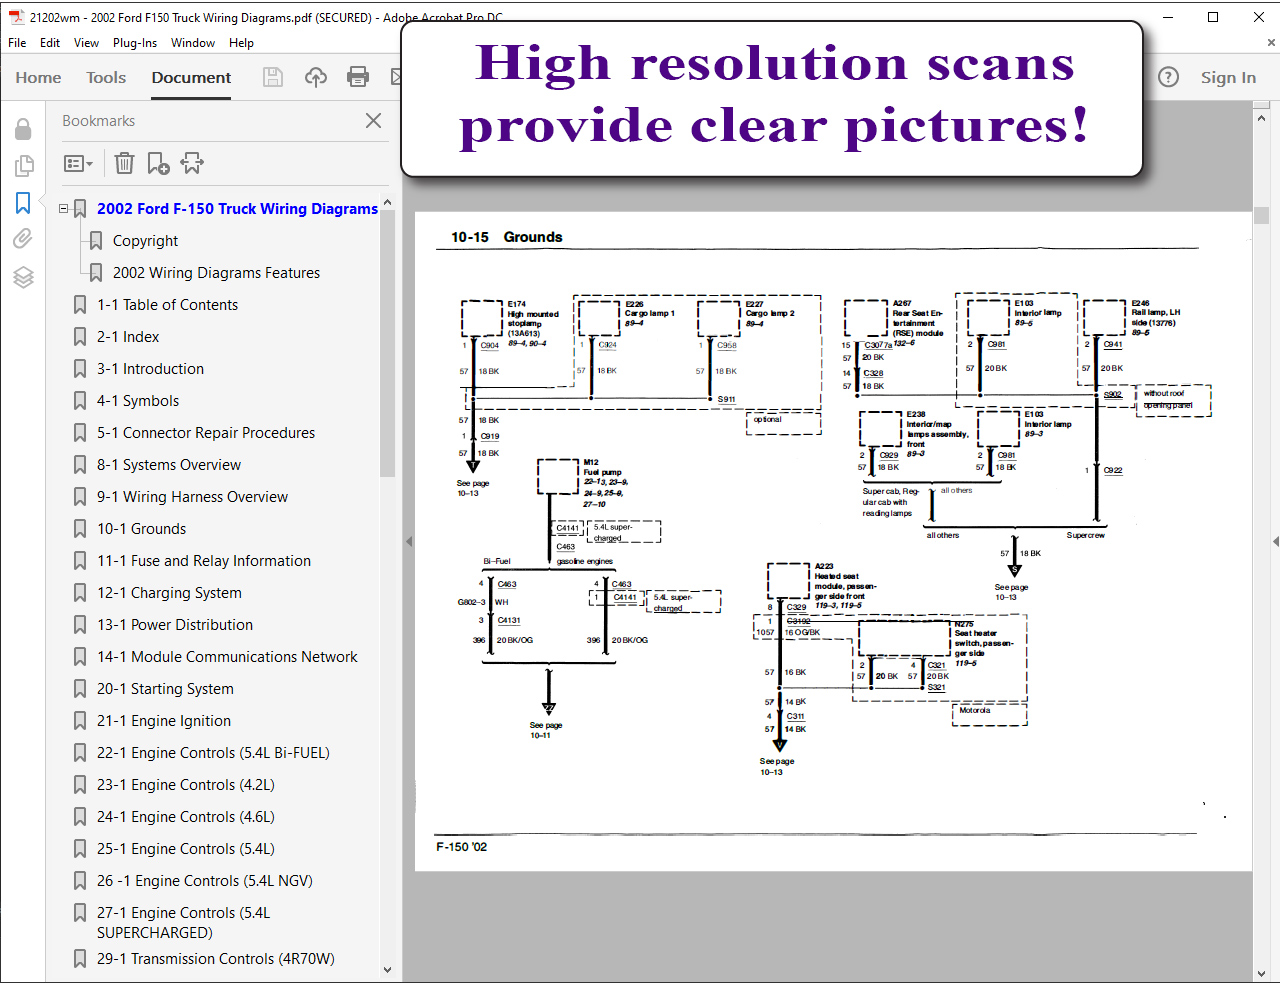Open 26-1 Engine Controls (5.4L NGV) bookmark

205,881
